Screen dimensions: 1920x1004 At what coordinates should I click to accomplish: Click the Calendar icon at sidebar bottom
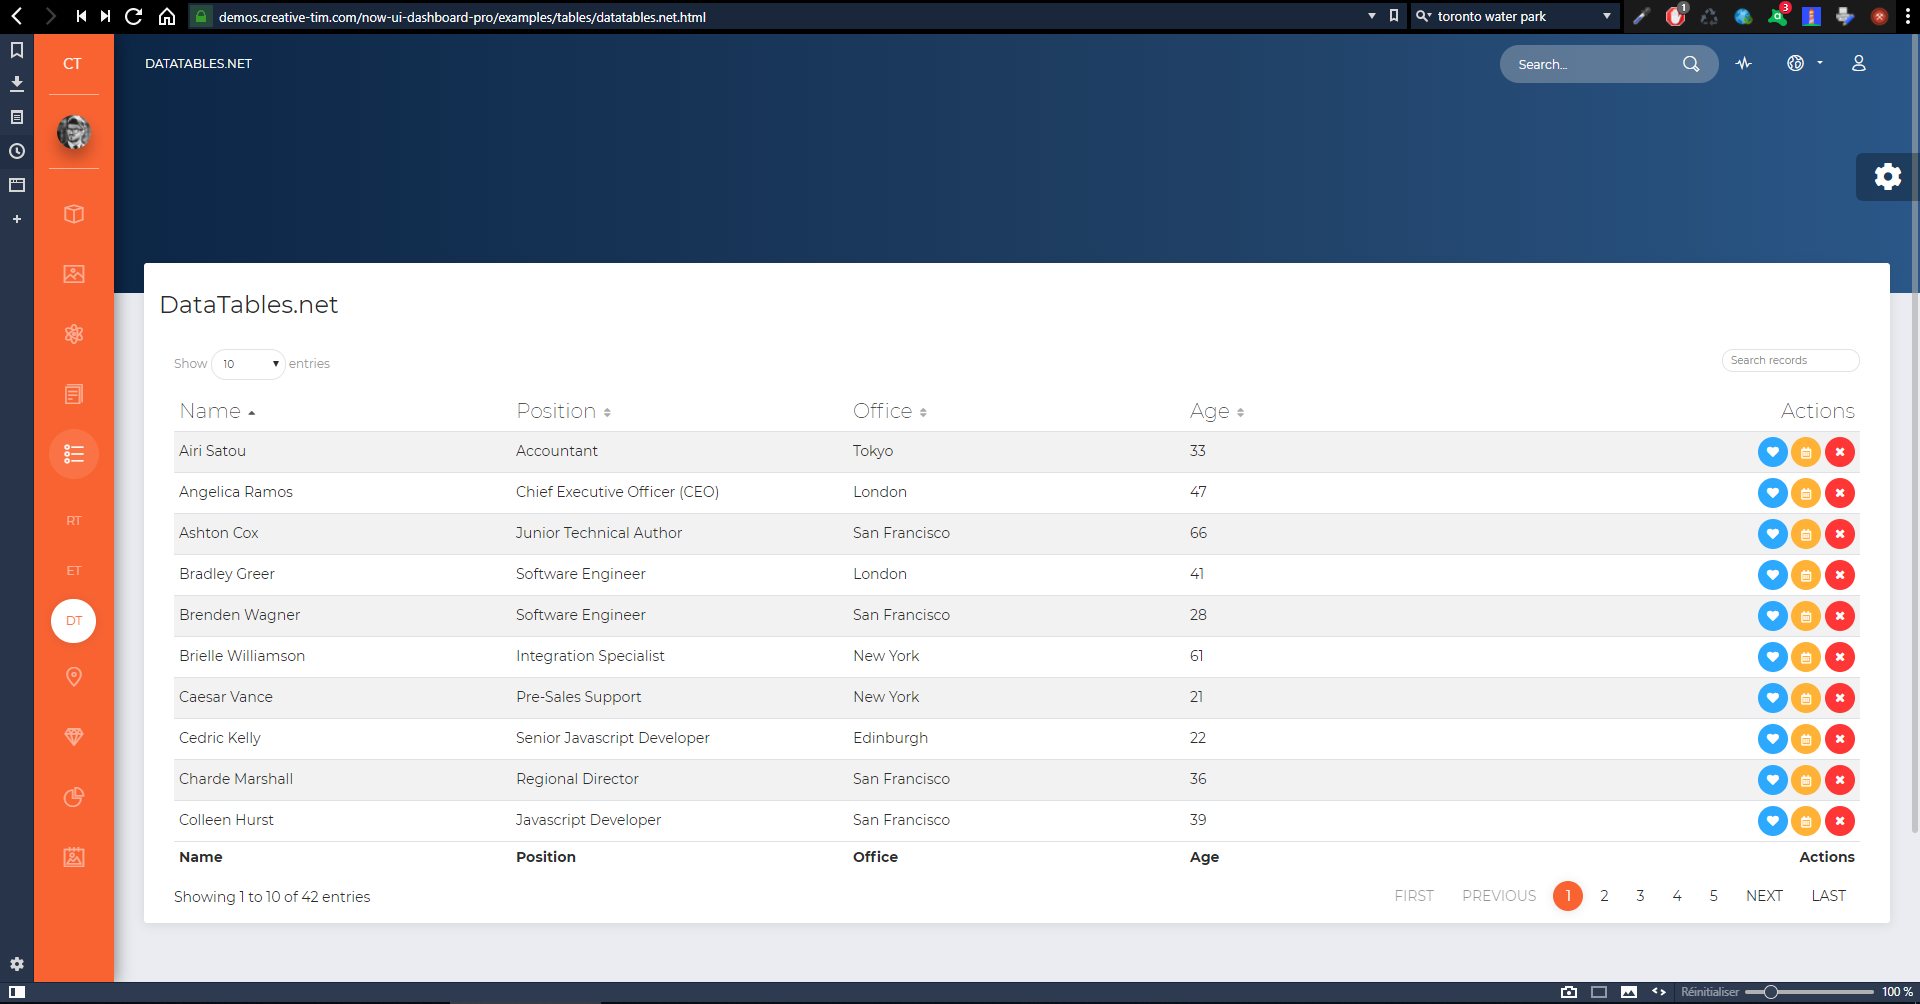click(x=74, y=857)
